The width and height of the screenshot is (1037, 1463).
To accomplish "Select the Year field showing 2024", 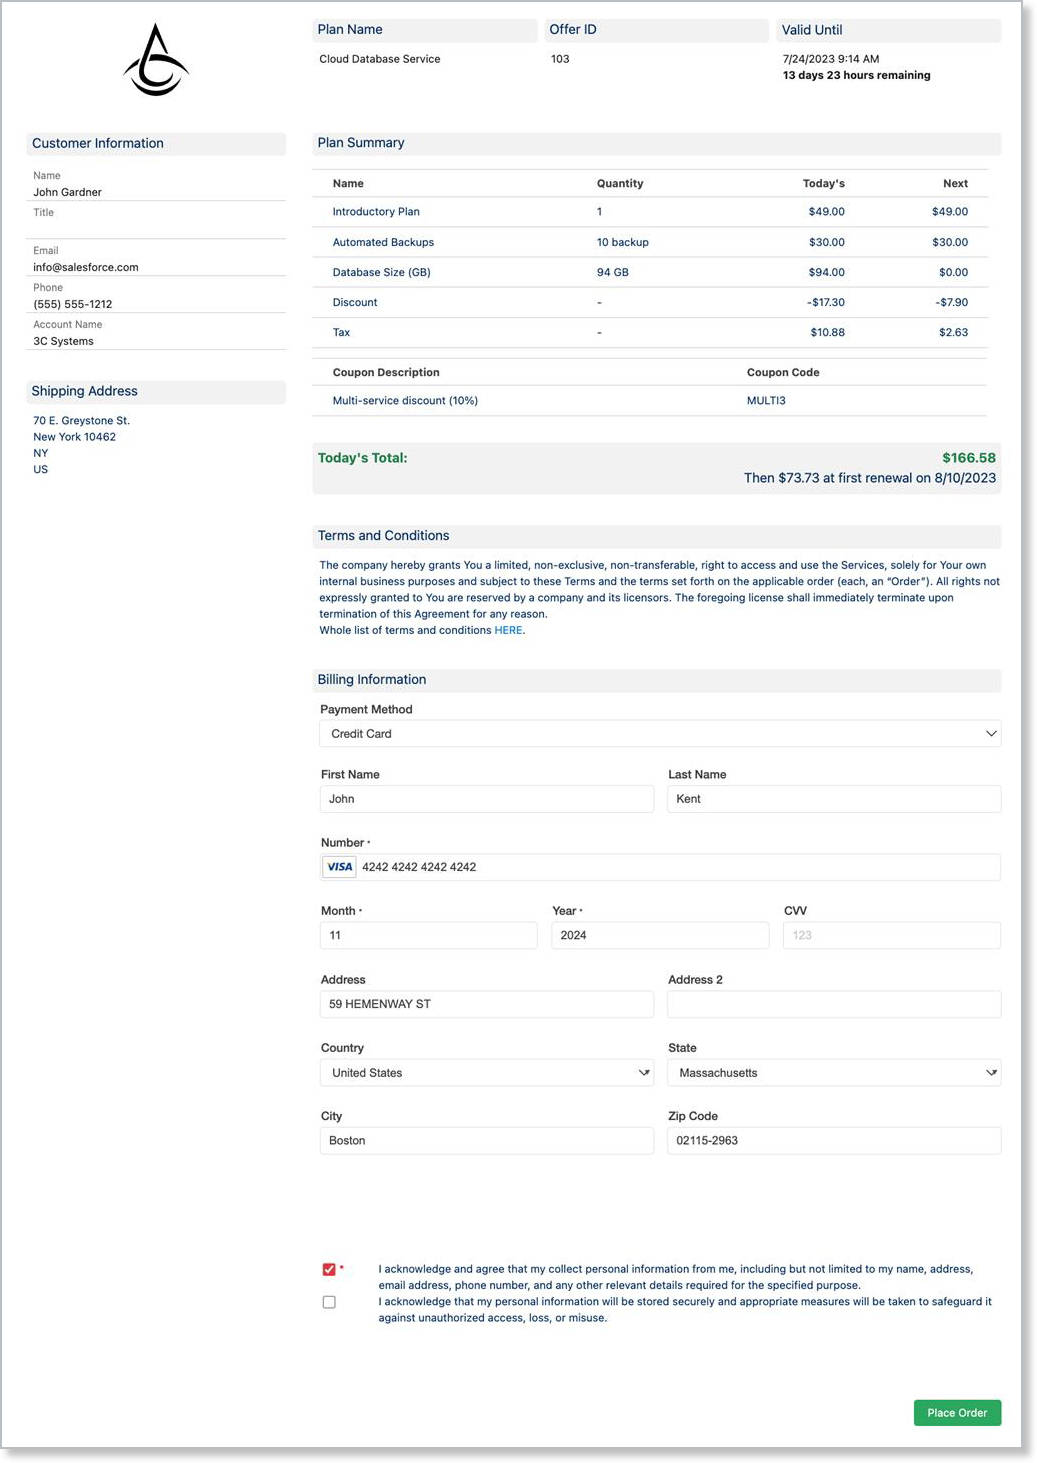I will (660, 934).
